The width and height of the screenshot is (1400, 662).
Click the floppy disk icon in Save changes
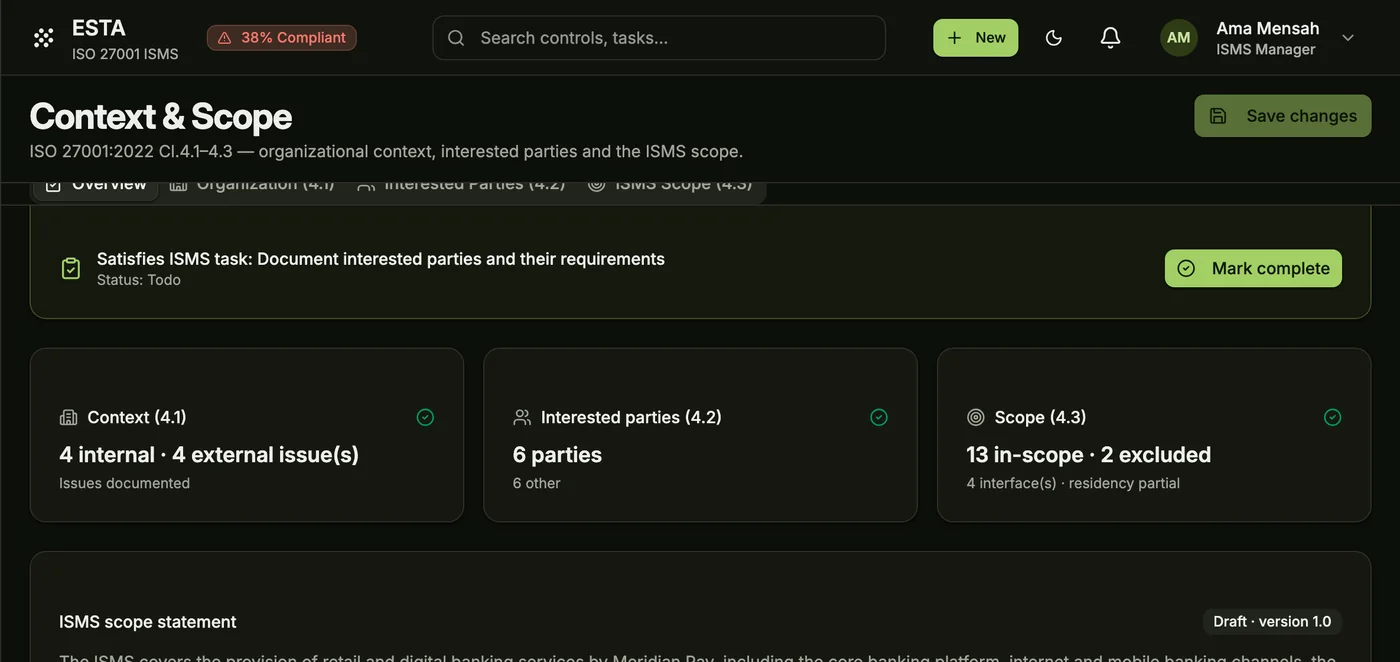(x=1218, y=116)
